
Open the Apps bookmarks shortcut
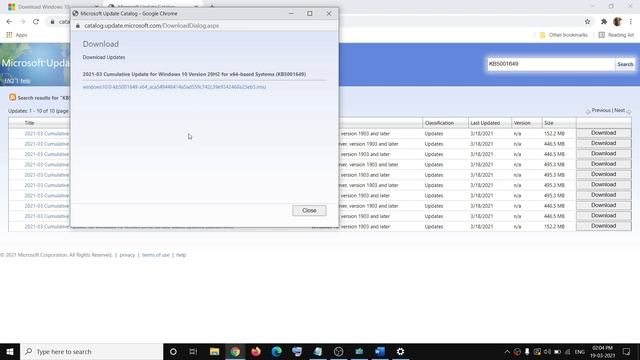tap(17, 35)
